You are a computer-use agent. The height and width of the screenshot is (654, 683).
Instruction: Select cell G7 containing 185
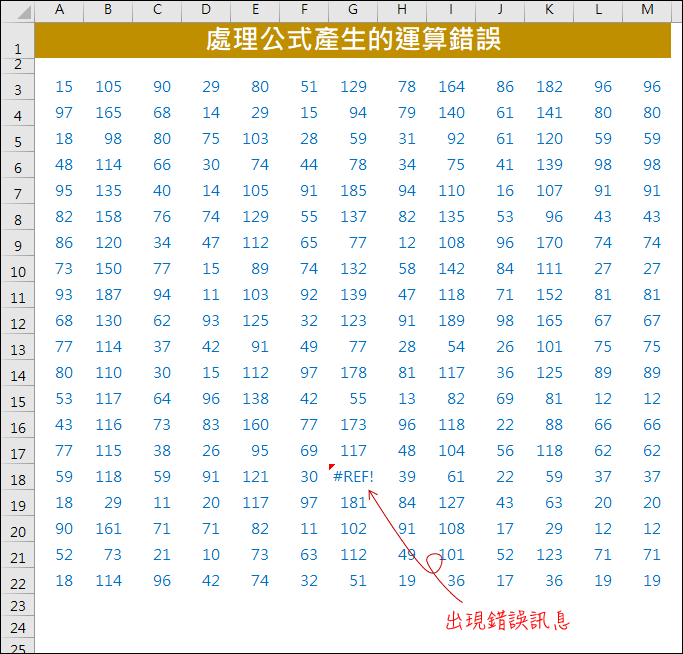(353, 191)
